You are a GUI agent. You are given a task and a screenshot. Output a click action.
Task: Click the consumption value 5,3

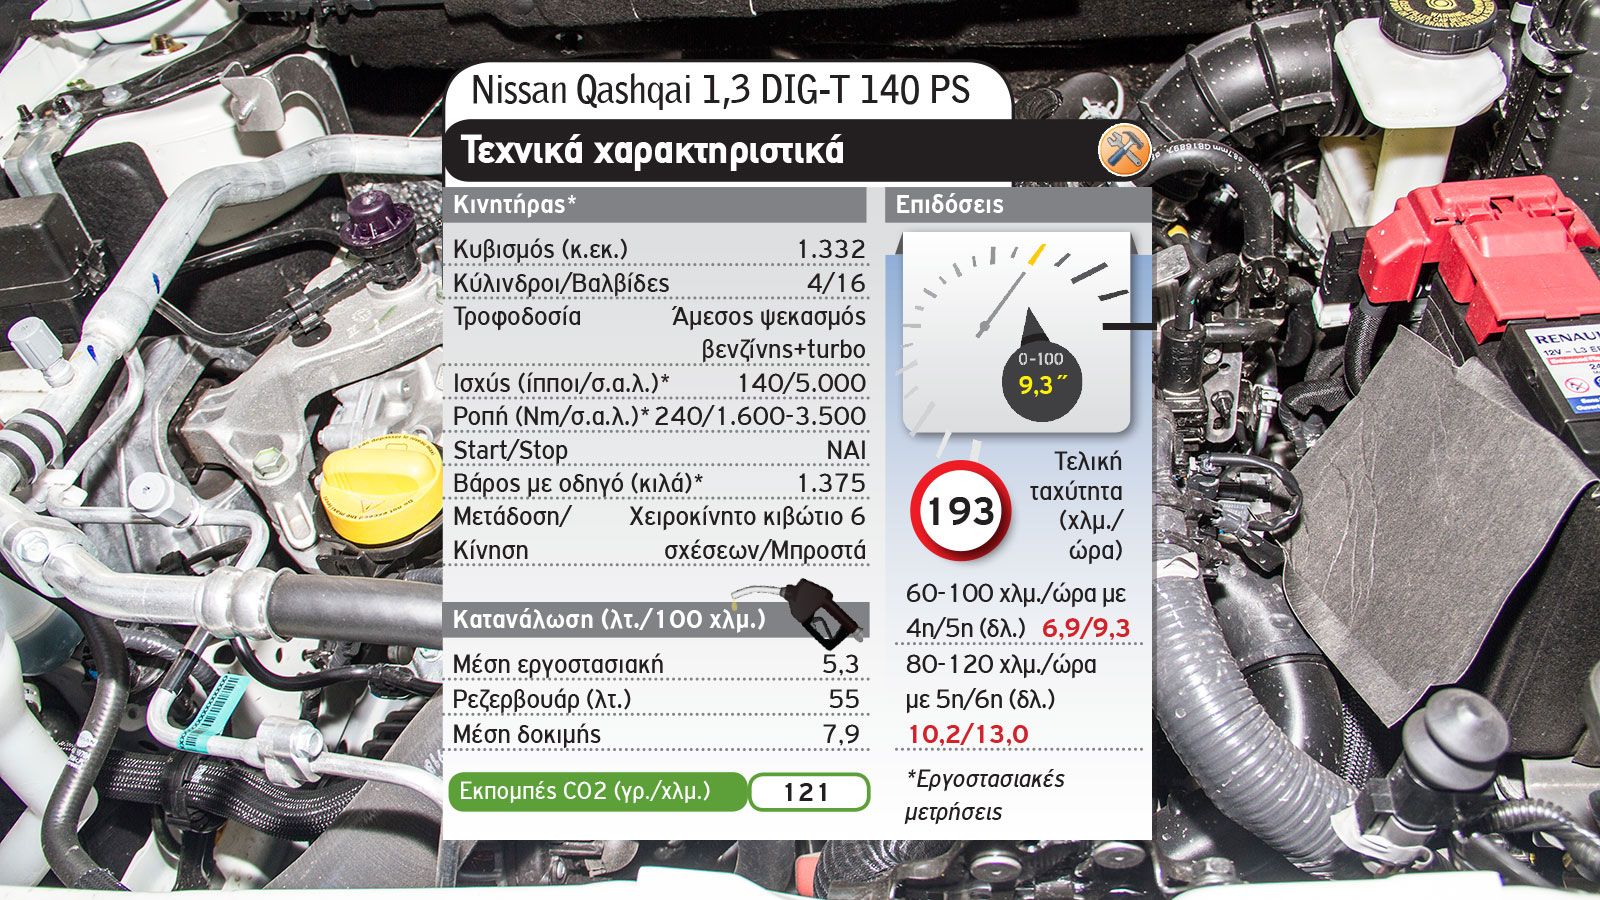(x=841, y=664)
